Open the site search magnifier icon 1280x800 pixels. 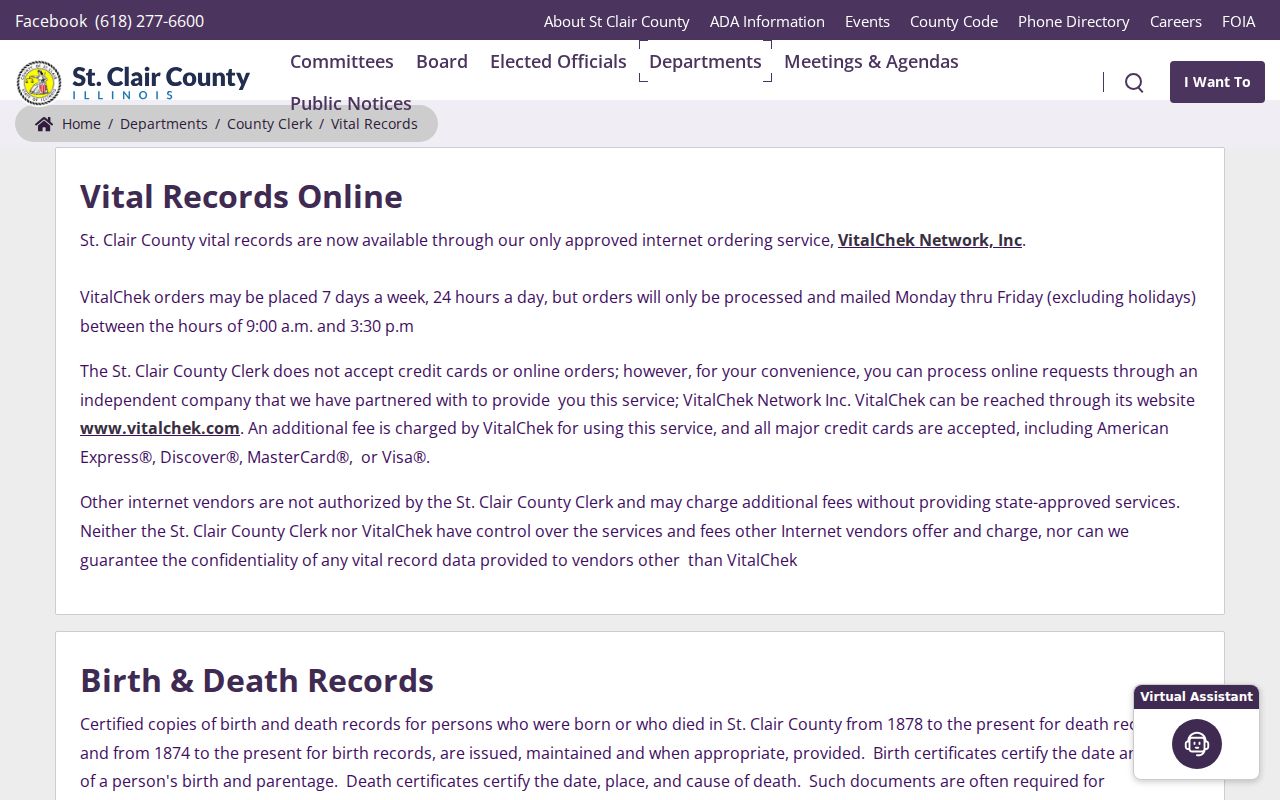click(1134, 82)
